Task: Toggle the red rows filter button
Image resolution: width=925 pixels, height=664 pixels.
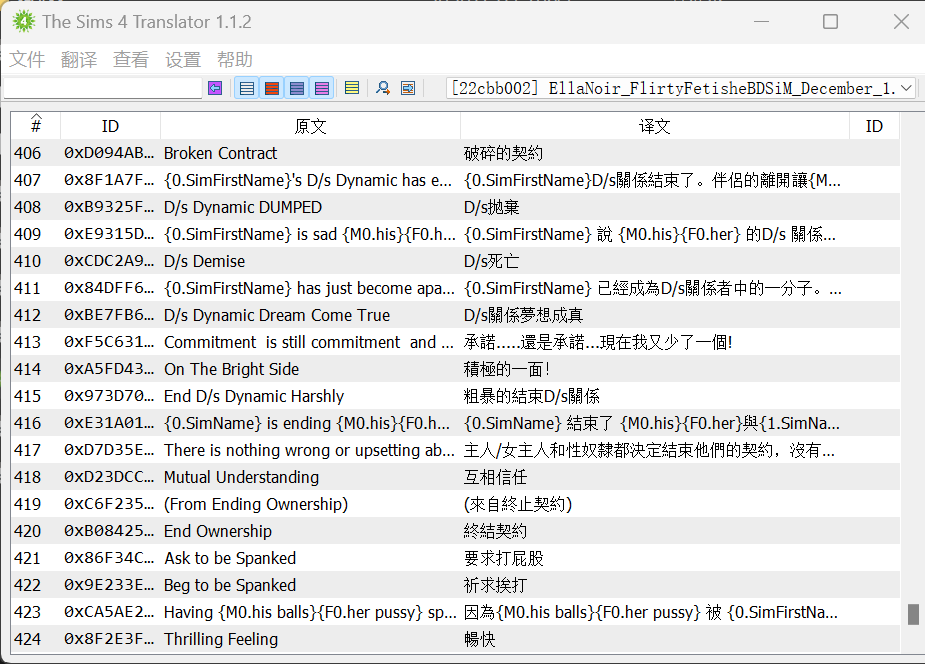Action: click(272, 88)
